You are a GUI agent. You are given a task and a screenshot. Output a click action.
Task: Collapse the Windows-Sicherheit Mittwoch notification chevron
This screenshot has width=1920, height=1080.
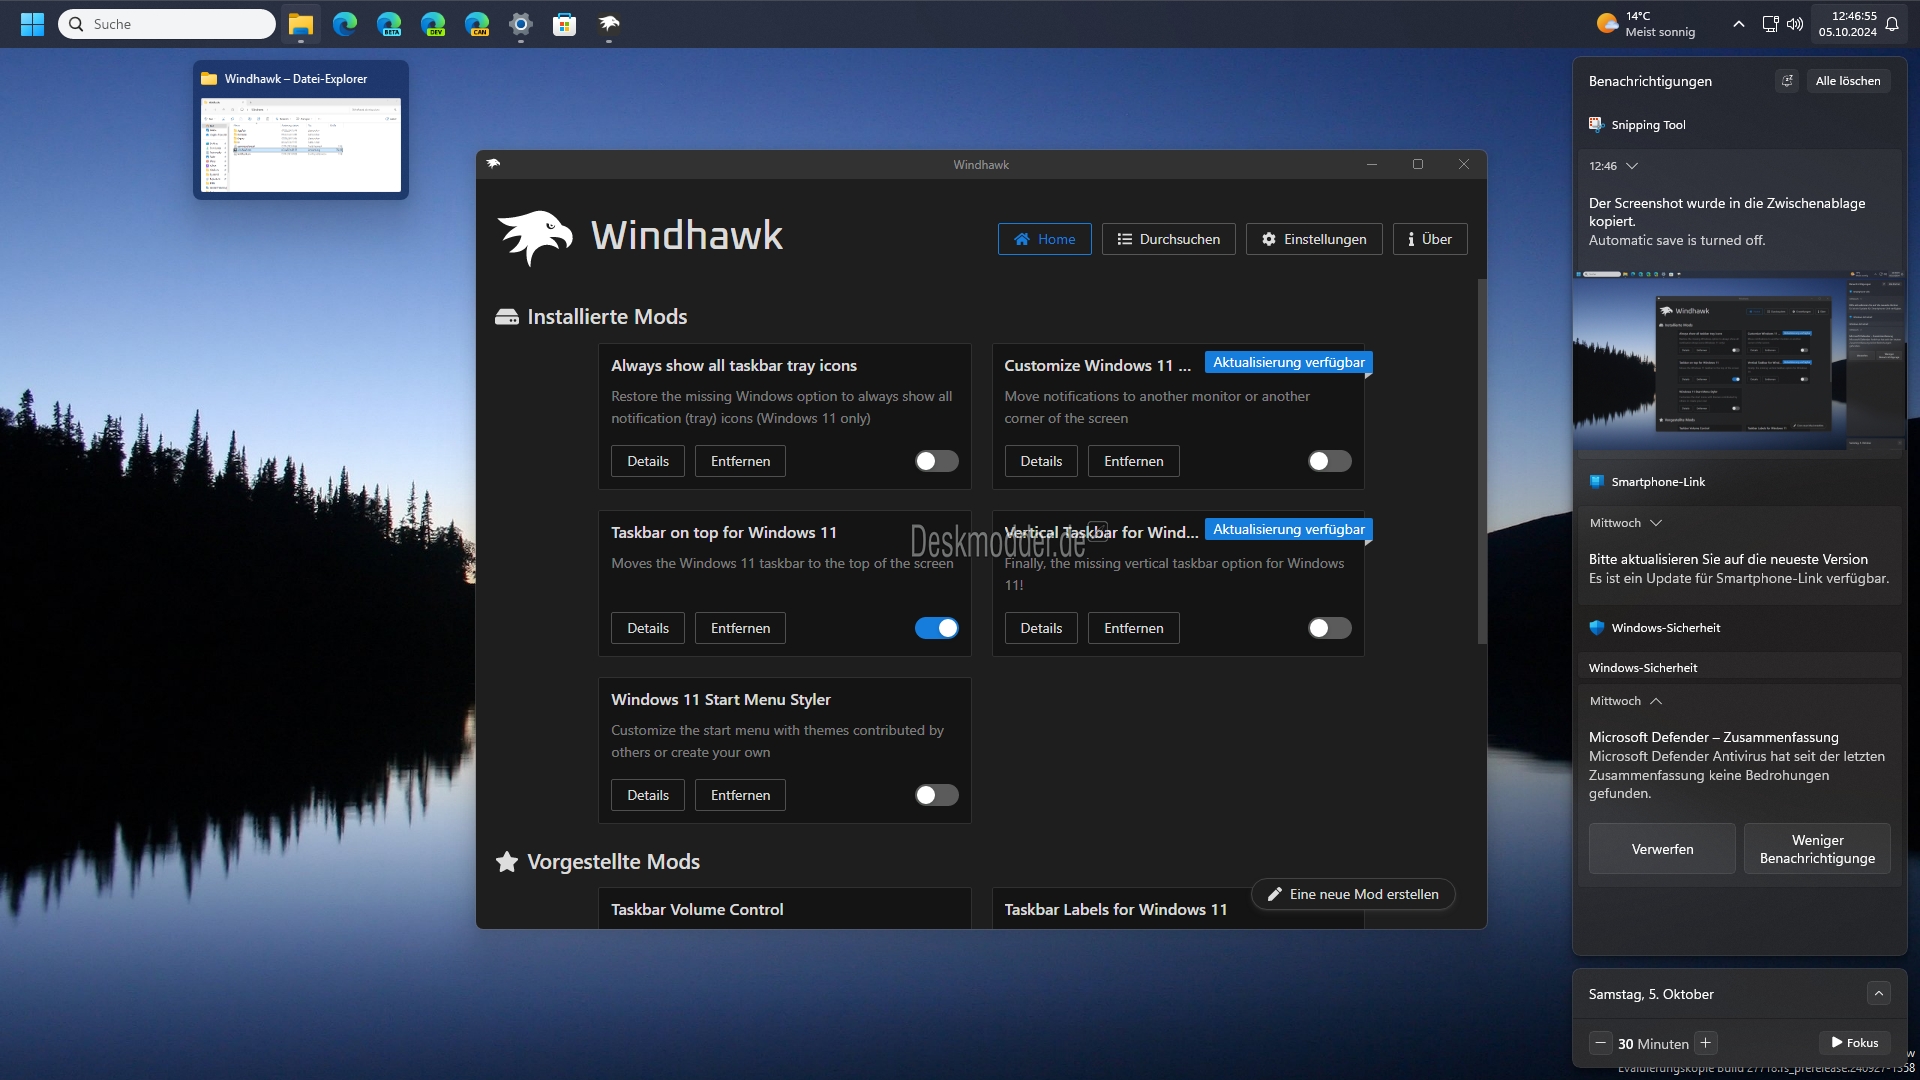click(1656, 701)
